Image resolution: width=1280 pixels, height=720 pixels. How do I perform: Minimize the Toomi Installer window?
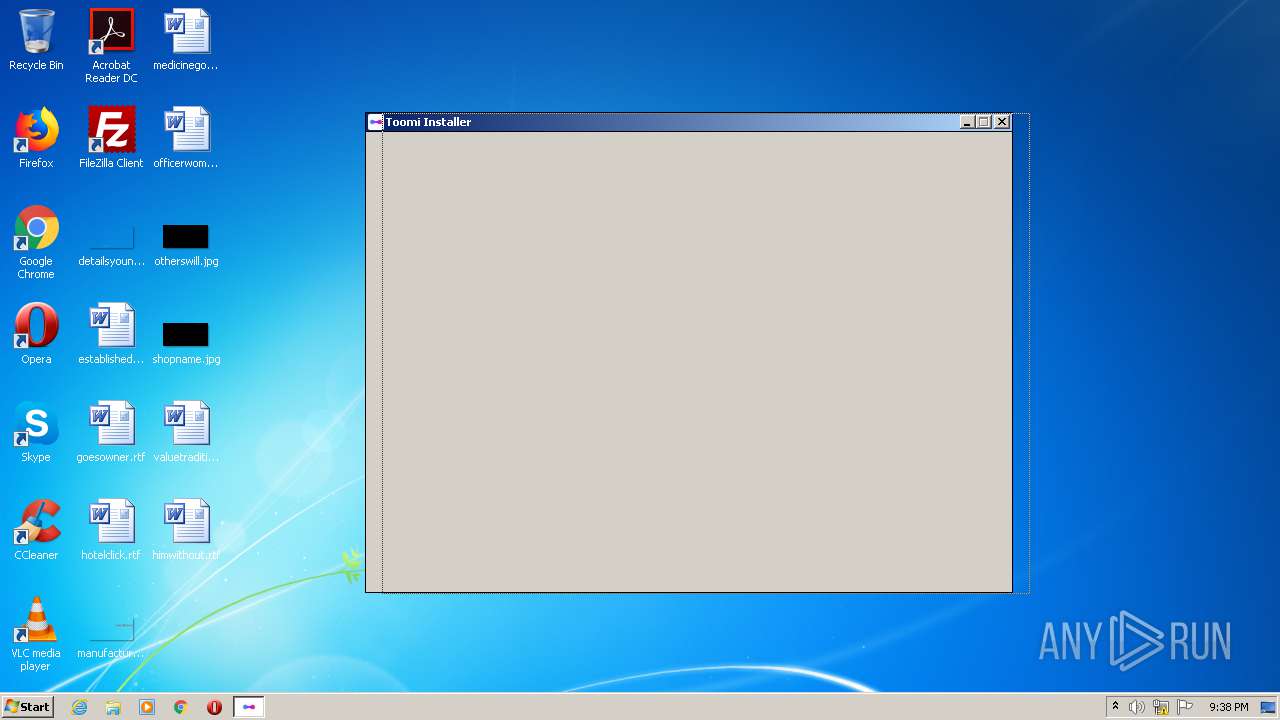click(967, 122)
